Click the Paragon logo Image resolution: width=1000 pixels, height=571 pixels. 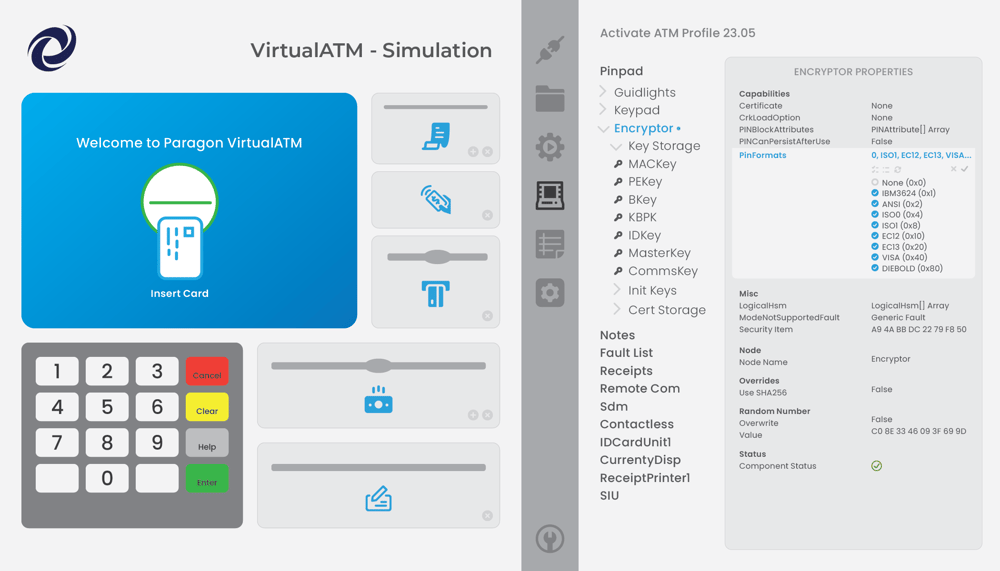[x=52, y=48]
